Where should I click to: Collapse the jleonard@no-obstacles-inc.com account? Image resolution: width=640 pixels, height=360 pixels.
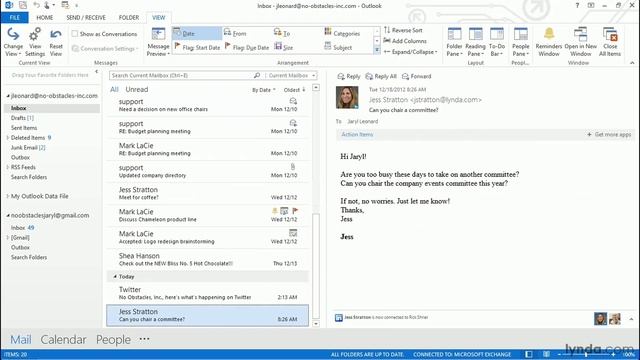click(x=8, y=96)
